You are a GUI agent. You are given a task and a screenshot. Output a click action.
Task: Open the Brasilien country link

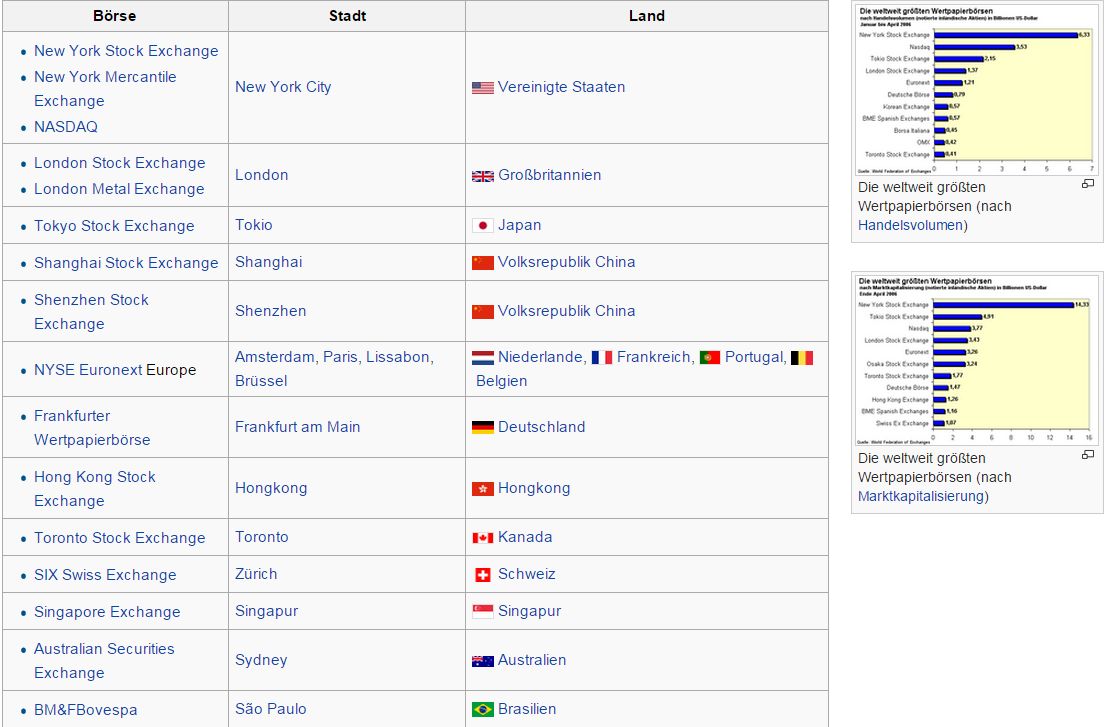527,709
